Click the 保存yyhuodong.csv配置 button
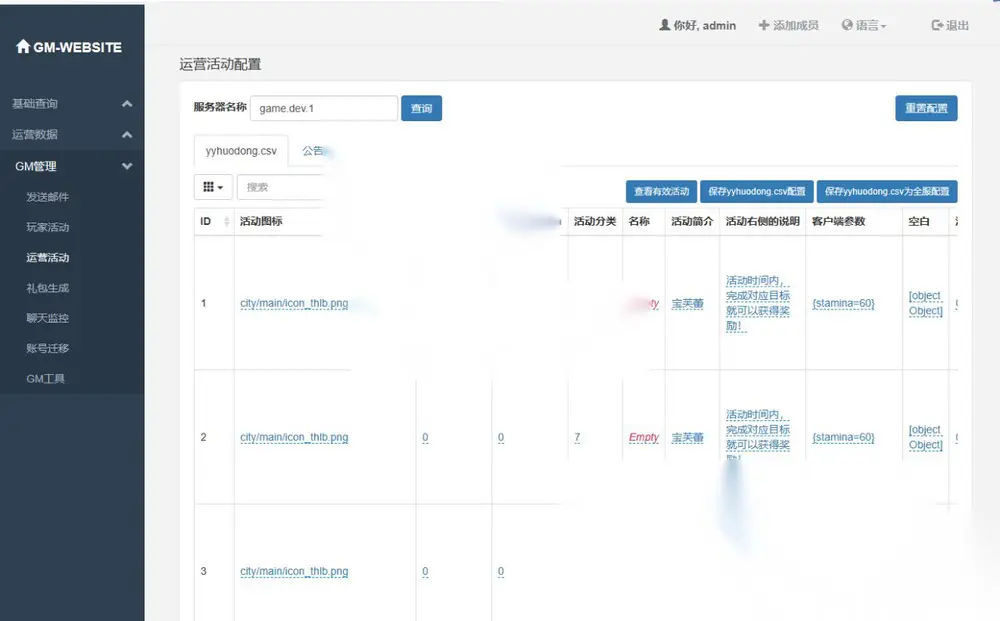Viewport: 1000px width, 621px height. coord(757,191)
